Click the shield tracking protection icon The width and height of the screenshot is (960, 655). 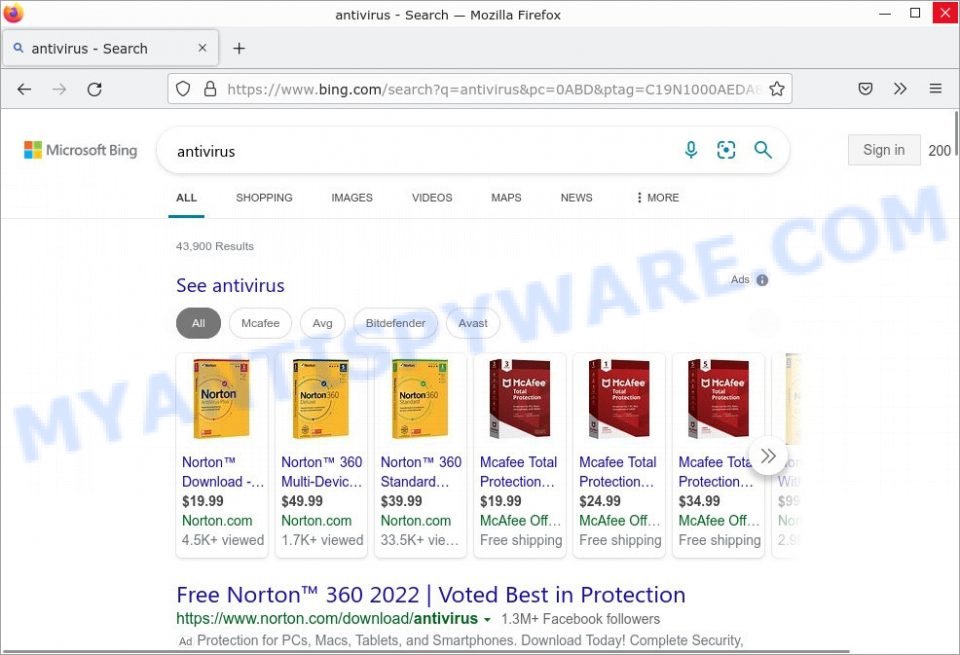(x=183, y=89)
